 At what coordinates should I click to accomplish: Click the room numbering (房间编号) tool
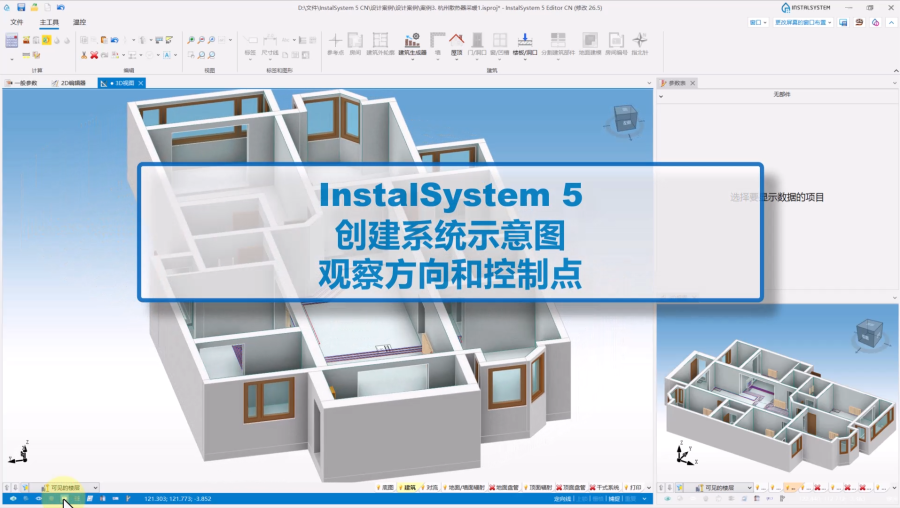point(616,44)
